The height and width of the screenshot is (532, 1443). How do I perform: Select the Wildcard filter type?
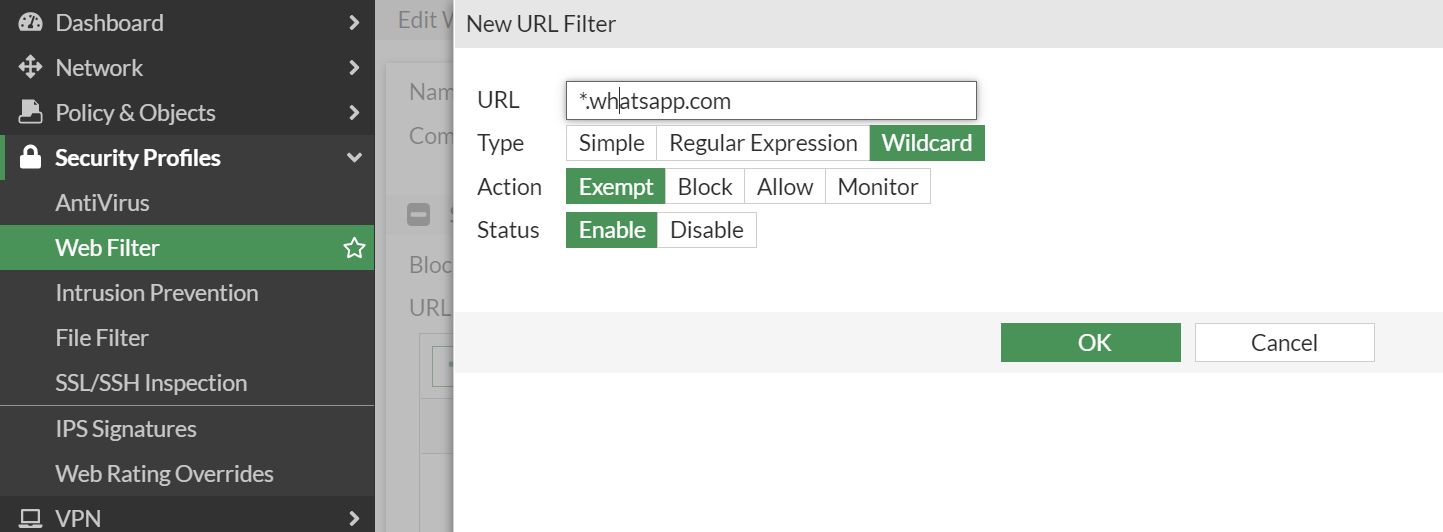coord(927,143)
